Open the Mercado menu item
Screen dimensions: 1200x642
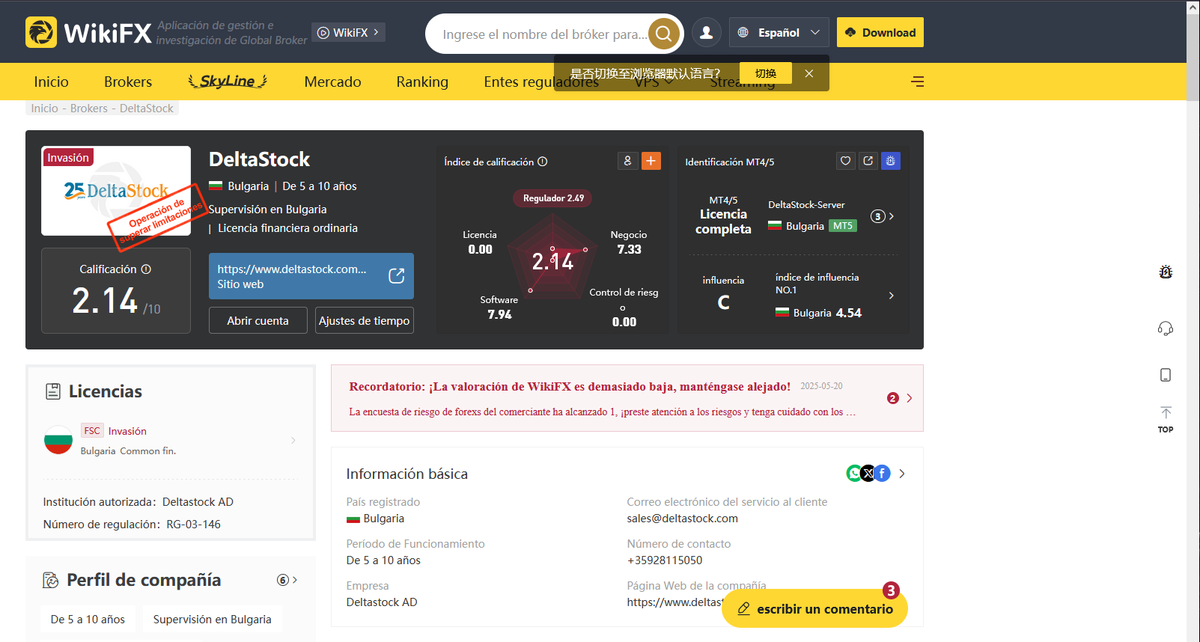(x=333, y=82)
